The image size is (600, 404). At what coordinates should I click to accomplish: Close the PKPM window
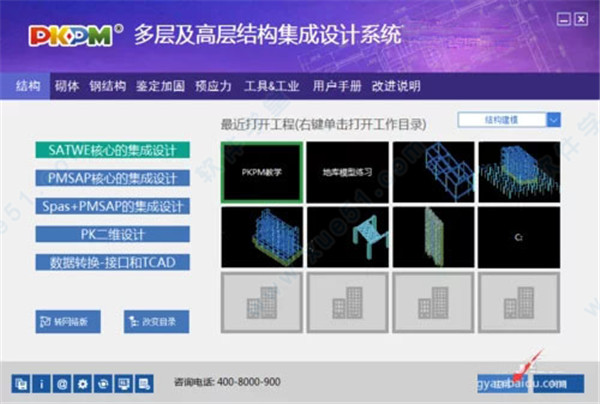pyautogui.click(x=581, y=19)
